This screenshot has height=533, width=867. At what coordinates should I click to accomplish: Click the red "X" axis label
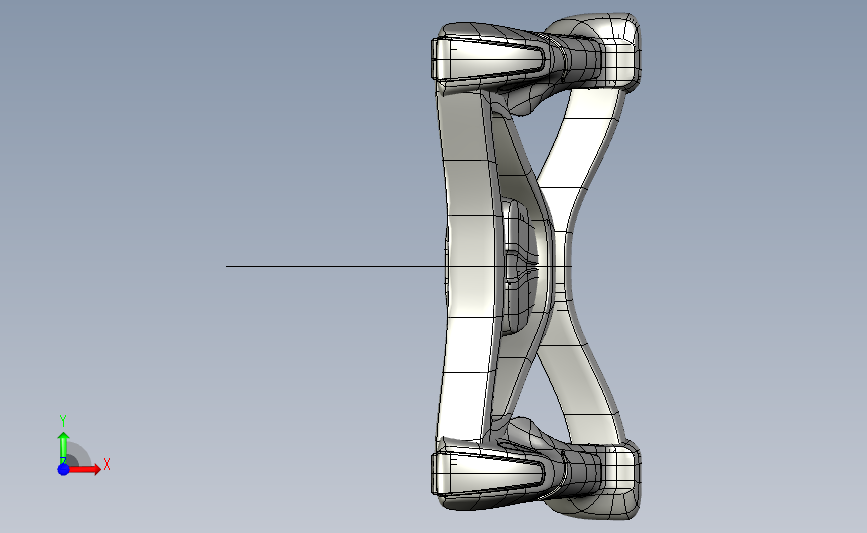107,464
